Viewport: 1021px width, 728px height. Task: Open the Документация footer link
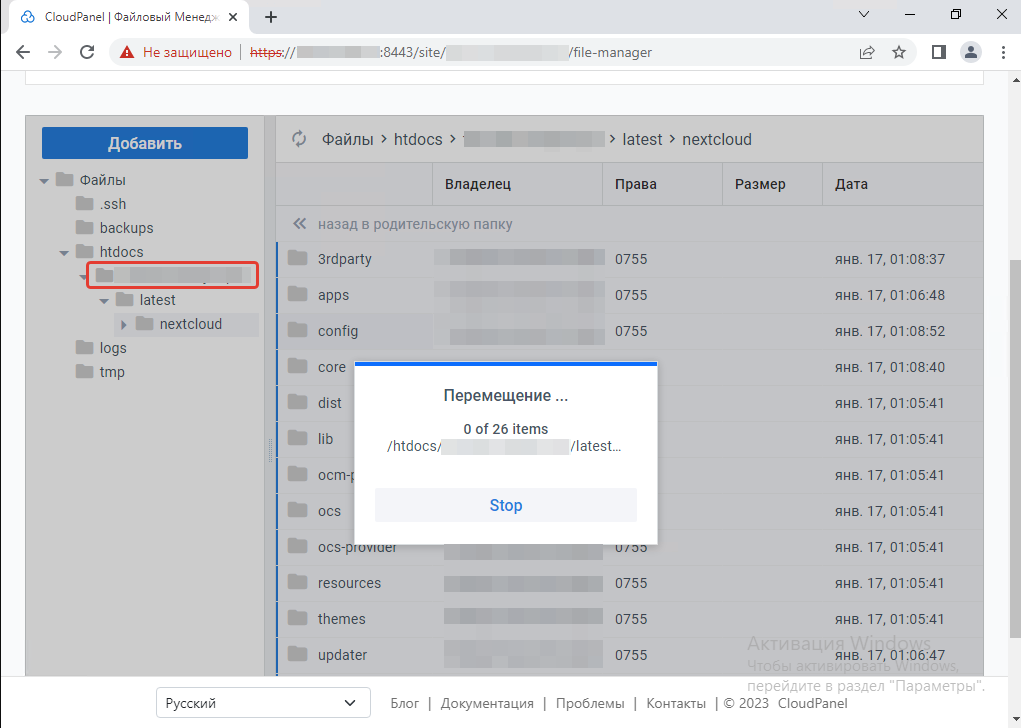point(487,703)
